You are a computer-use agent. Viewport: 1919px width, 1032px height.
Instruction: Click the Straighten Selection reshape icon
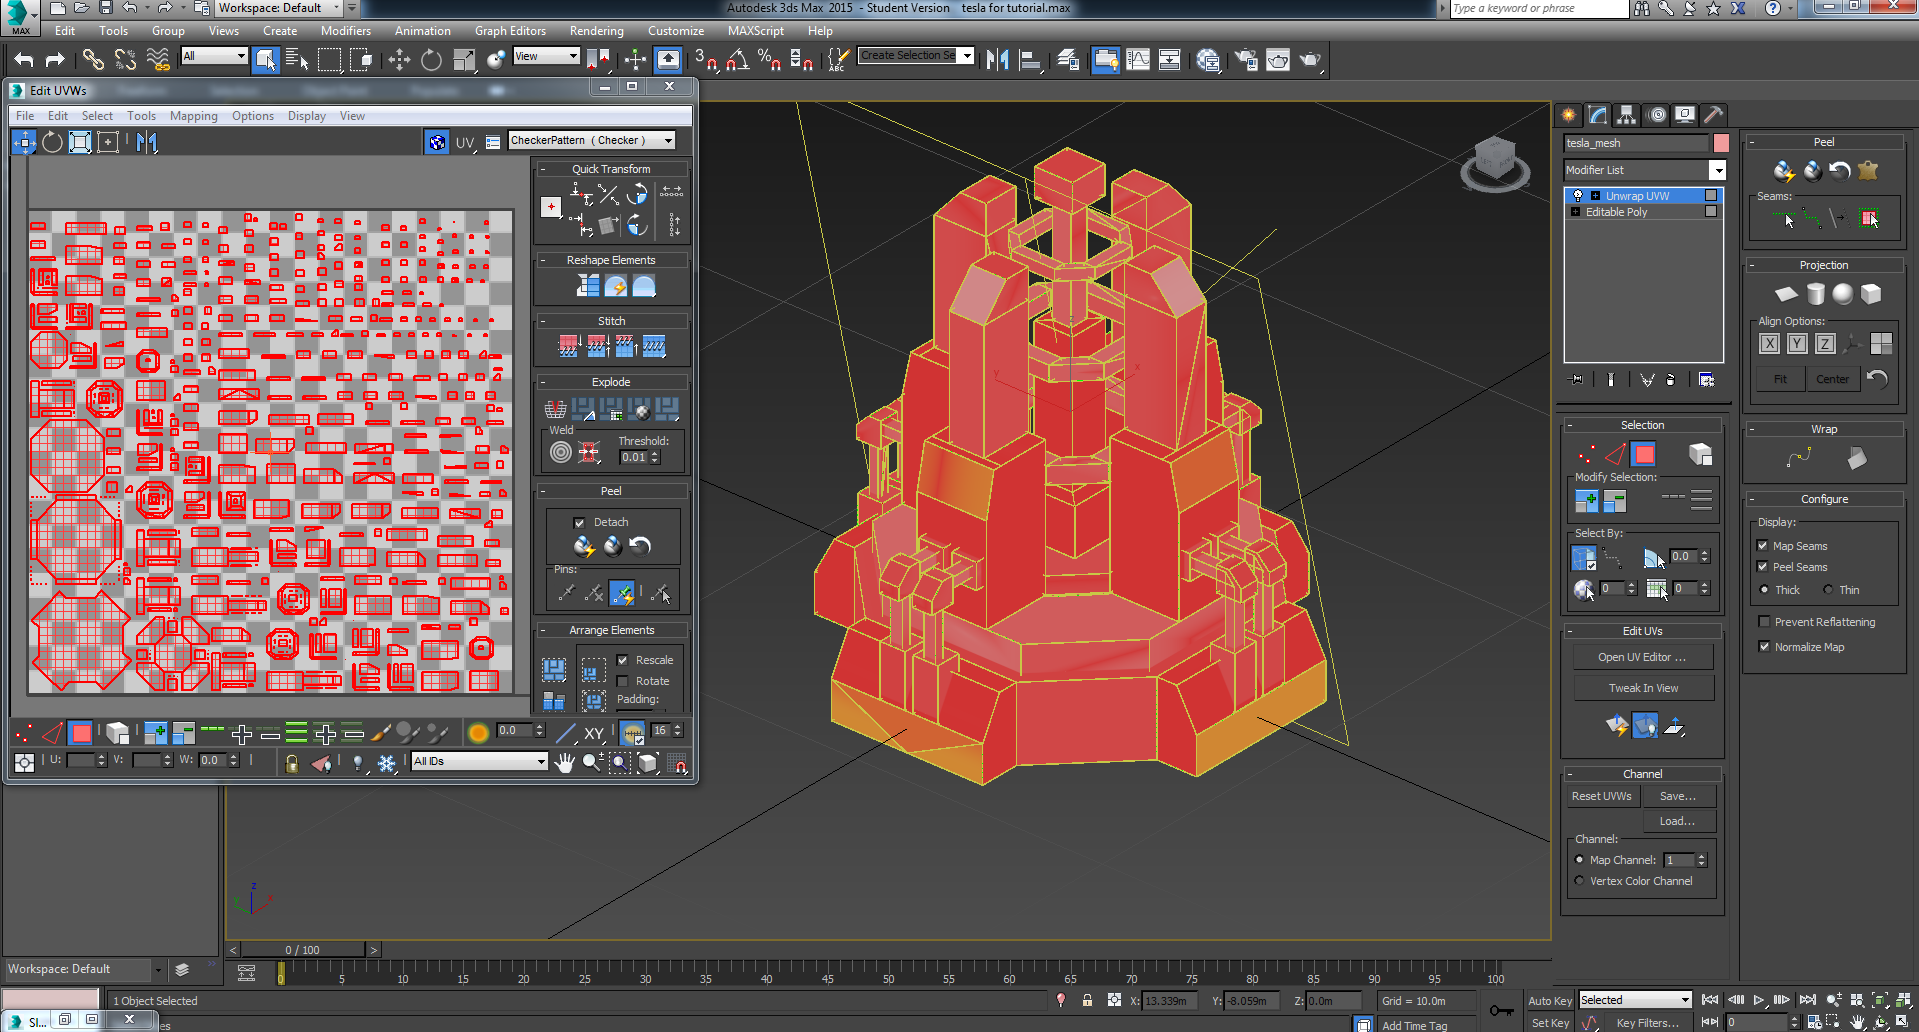point(588,287)
